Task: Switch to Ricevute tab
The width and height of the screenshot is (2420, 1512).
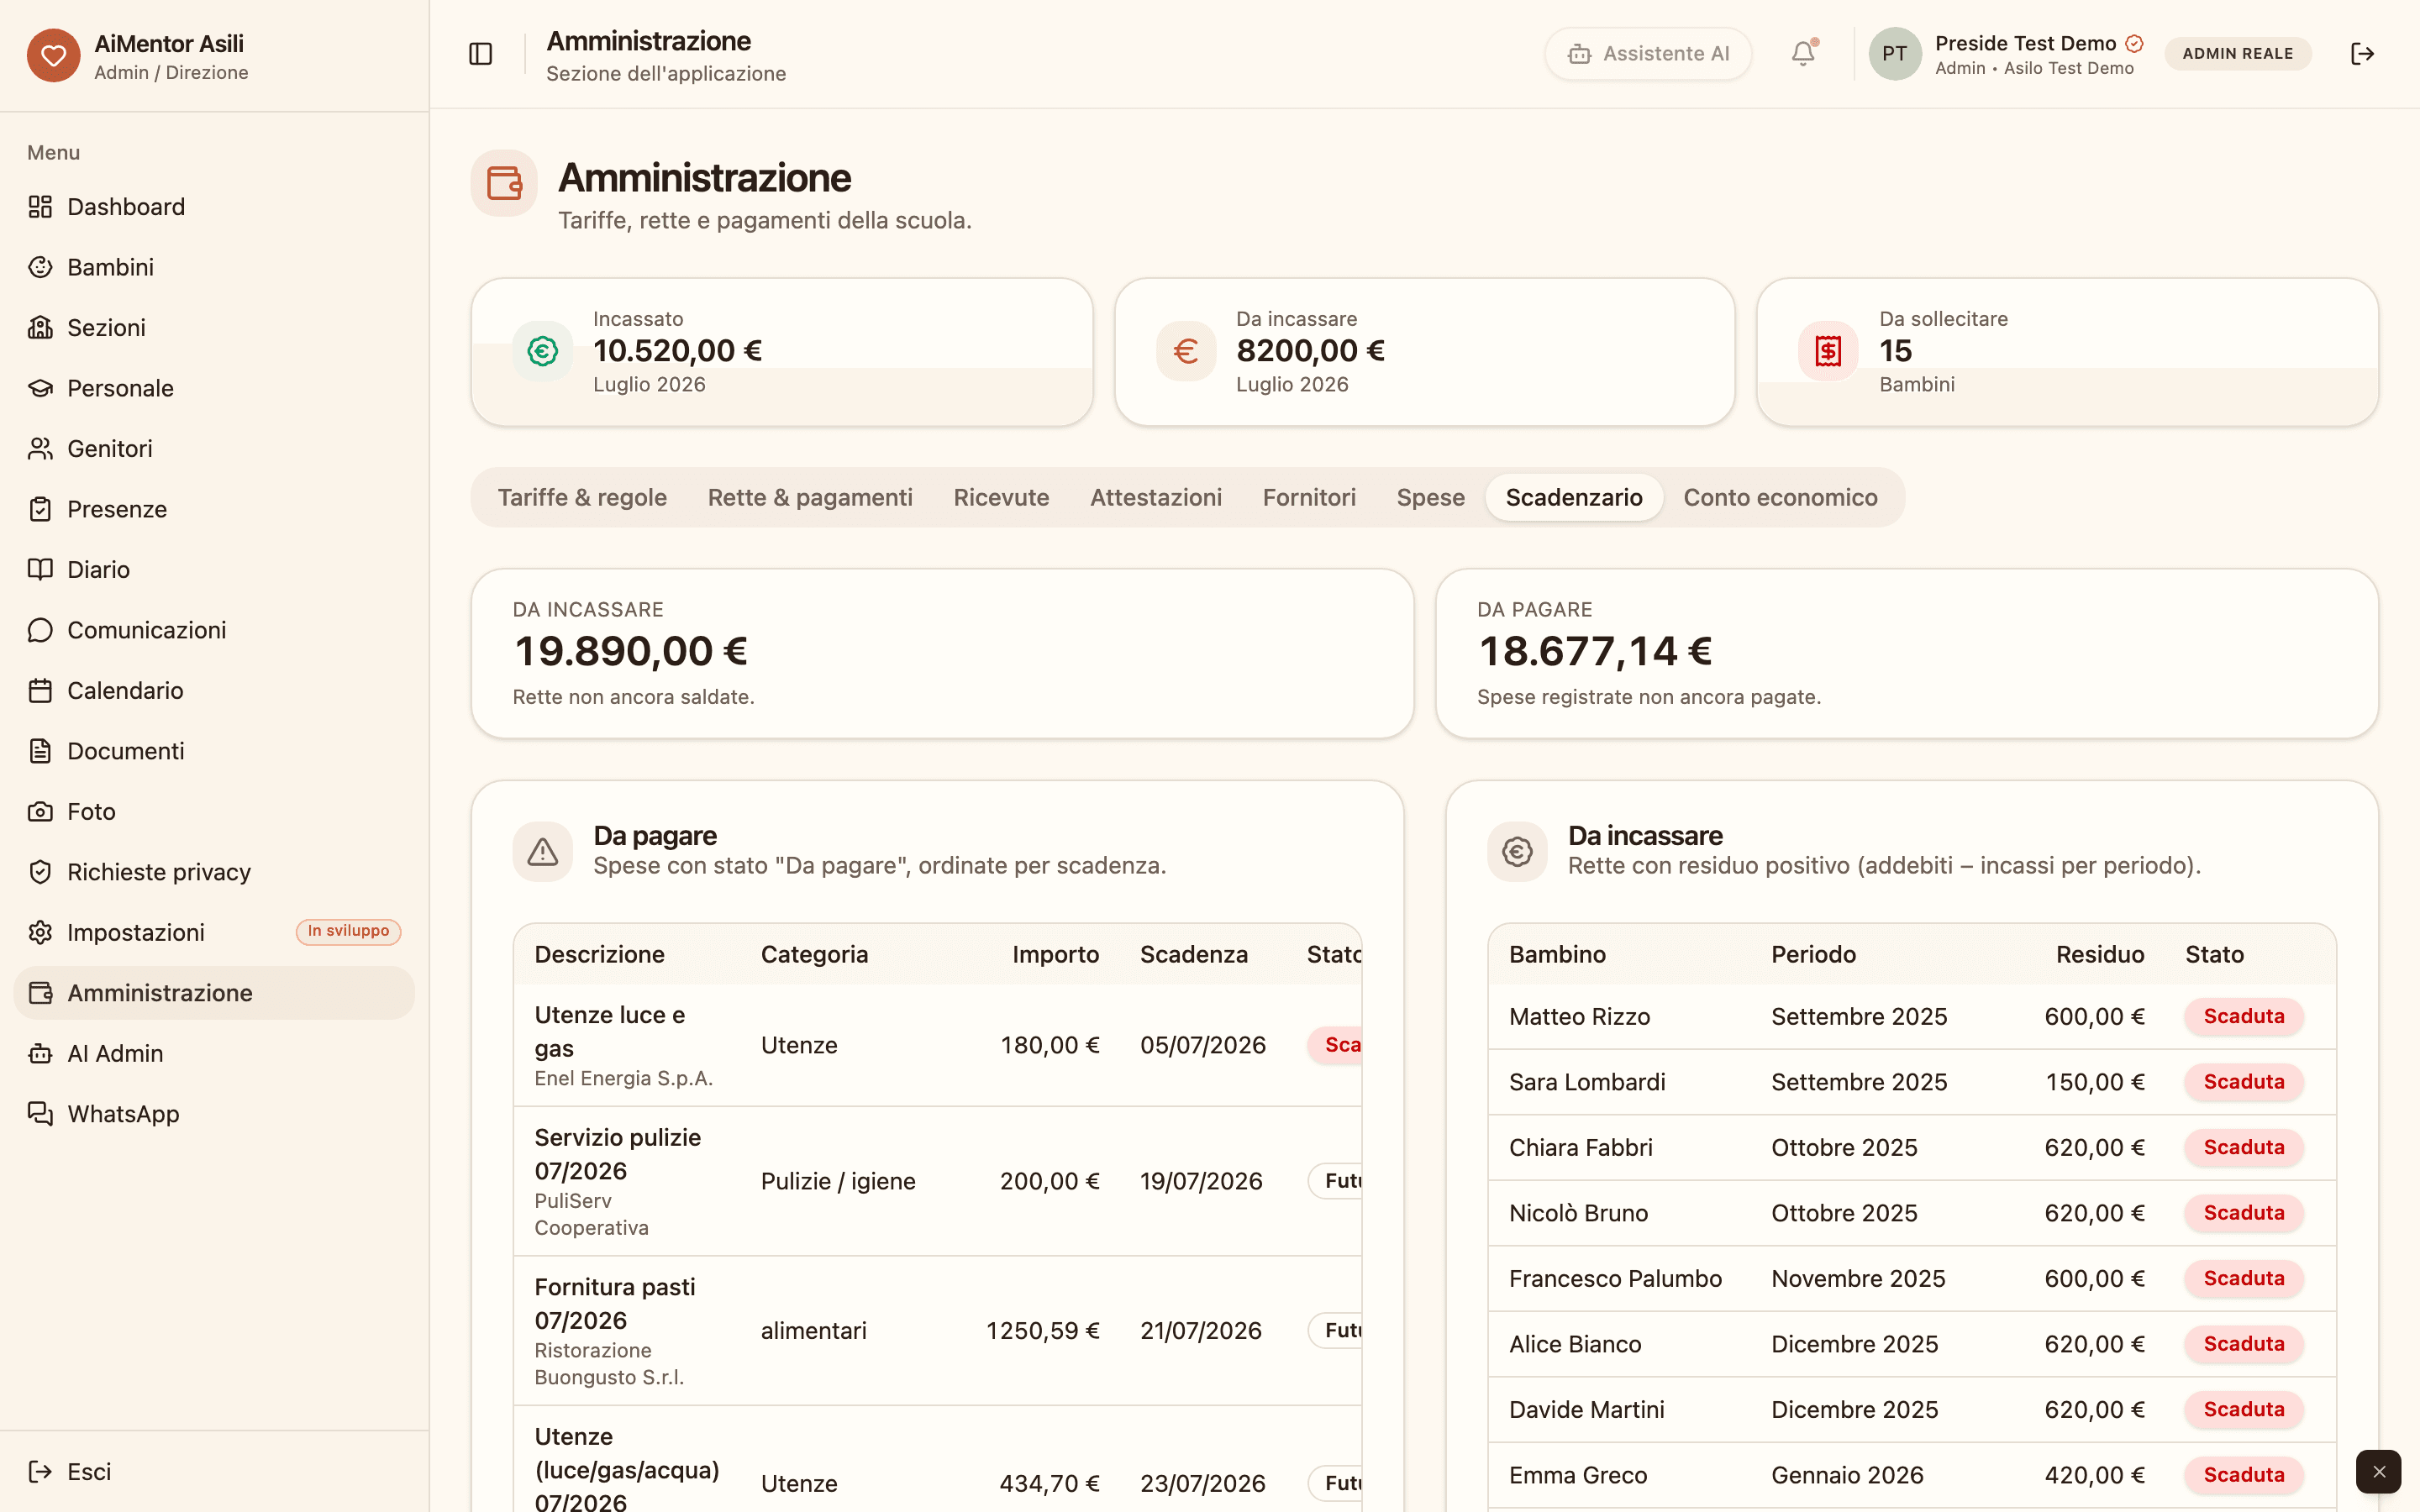Action: click(1001, 498)
